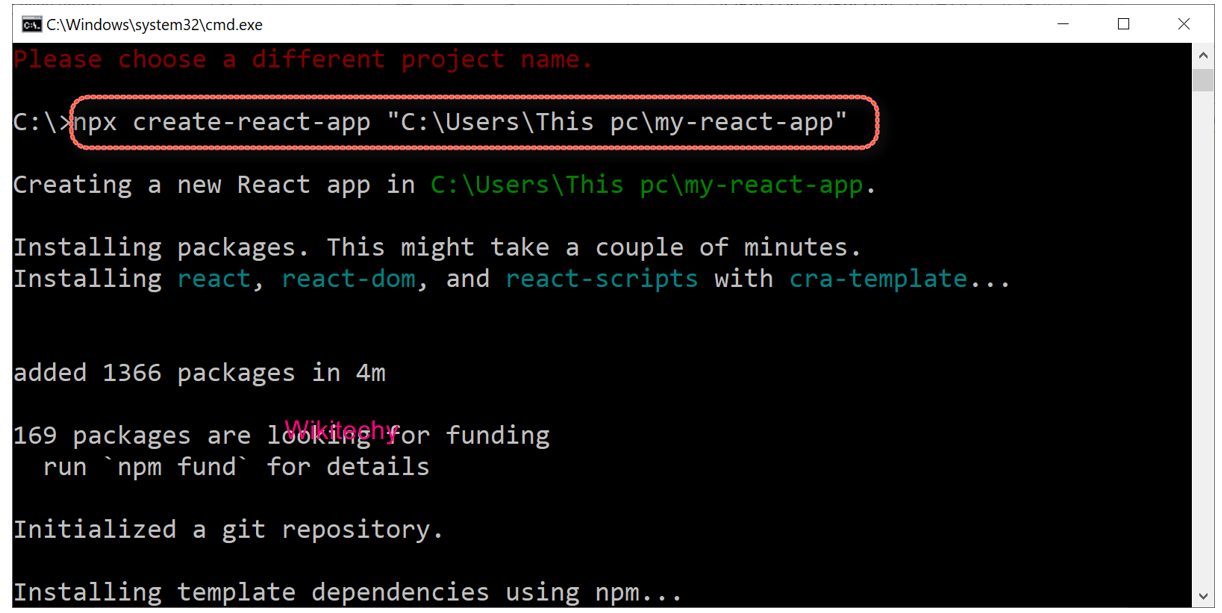Click the green my-react-app path text
Viewport: 1222px width, 613px height.
(646, 185)
